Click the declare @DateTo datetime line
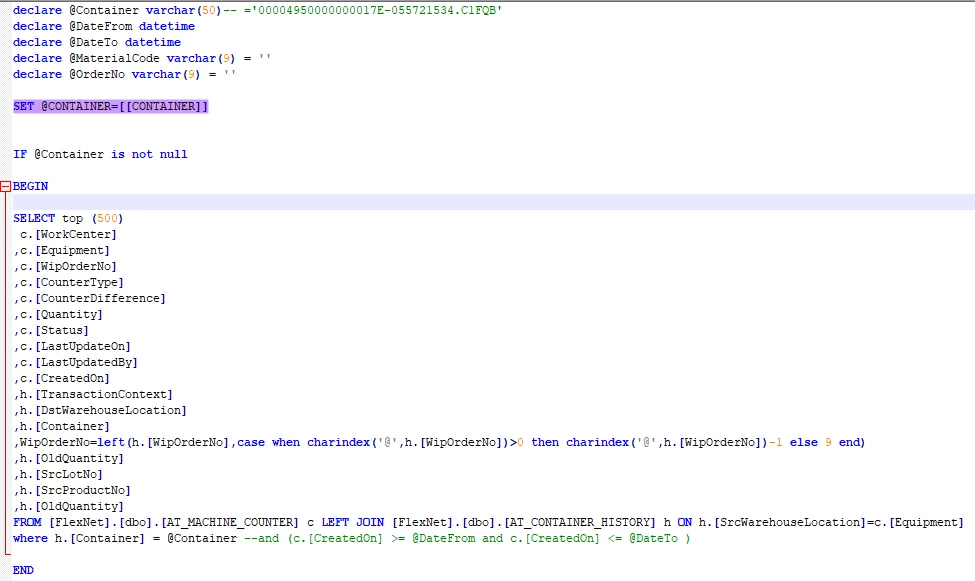Viewport: 975px width, 581px height. [x=97, y=42]
